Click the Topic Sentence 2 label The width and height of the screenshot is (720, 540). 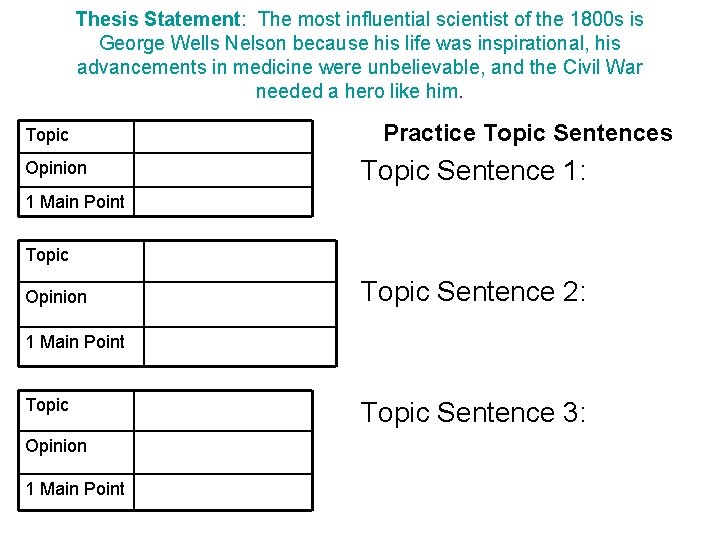(473, 292)
